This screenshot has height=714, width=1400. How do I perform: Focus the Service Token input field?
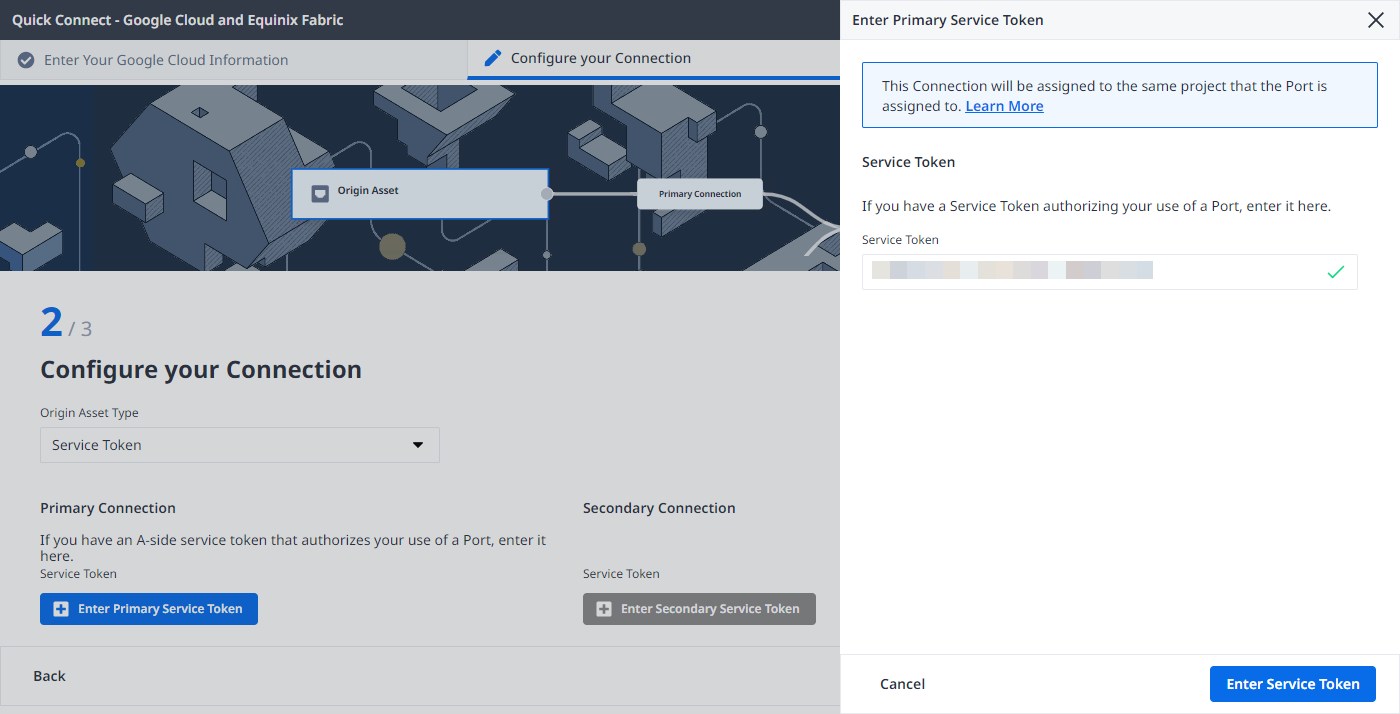coord(1110,271)
